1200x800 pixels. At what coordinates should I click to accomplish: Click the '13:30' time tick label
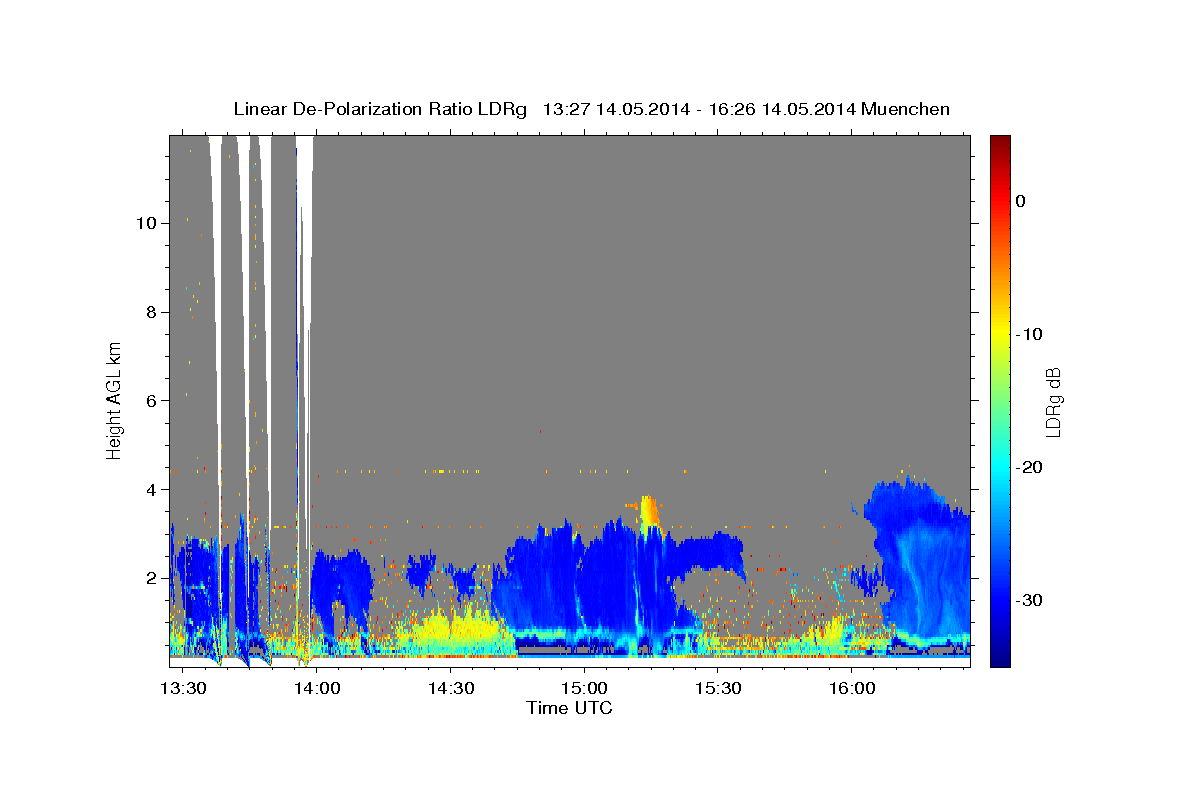click(183, 688)
